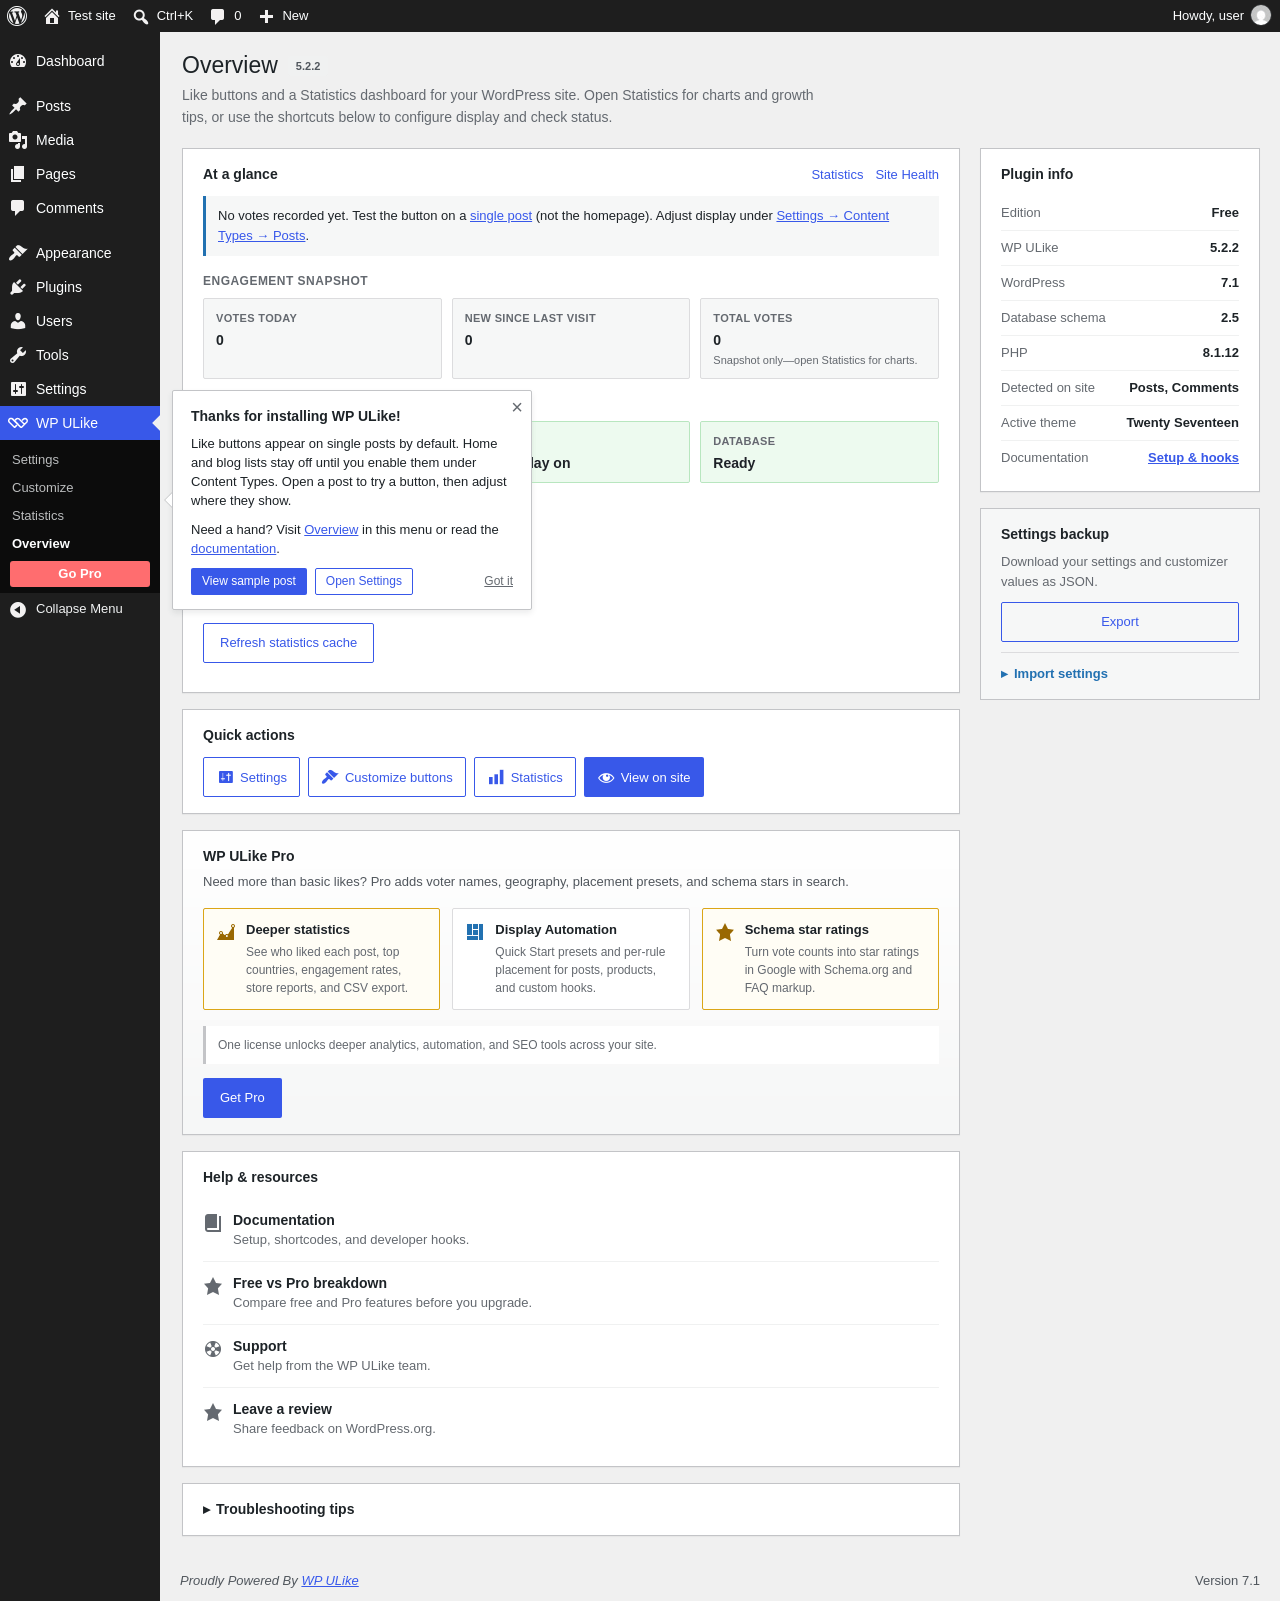Click Refresh statistics cache button
This screenshot has height=1601, width=1280.
[x=288, y=643]
